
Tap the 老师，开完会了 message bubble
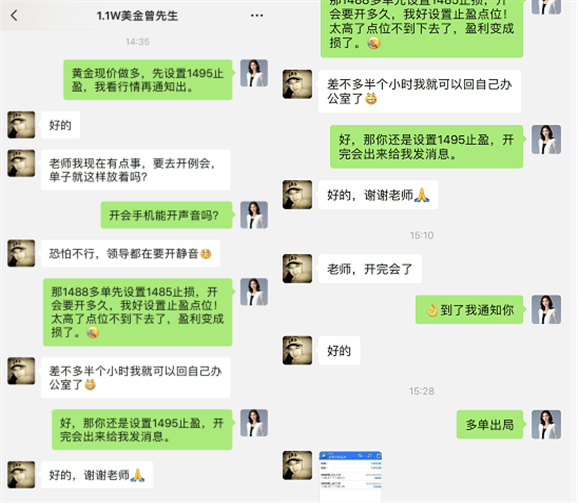[x=370, y=269]
